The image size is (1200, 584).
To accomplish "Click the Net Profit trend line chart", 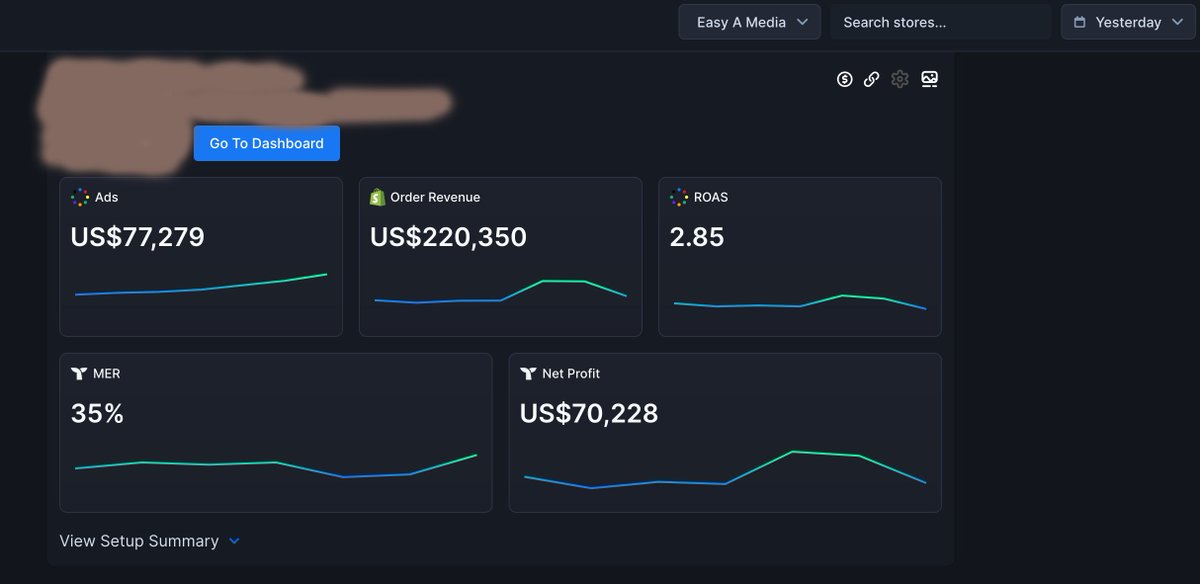I will coord(725,469).
